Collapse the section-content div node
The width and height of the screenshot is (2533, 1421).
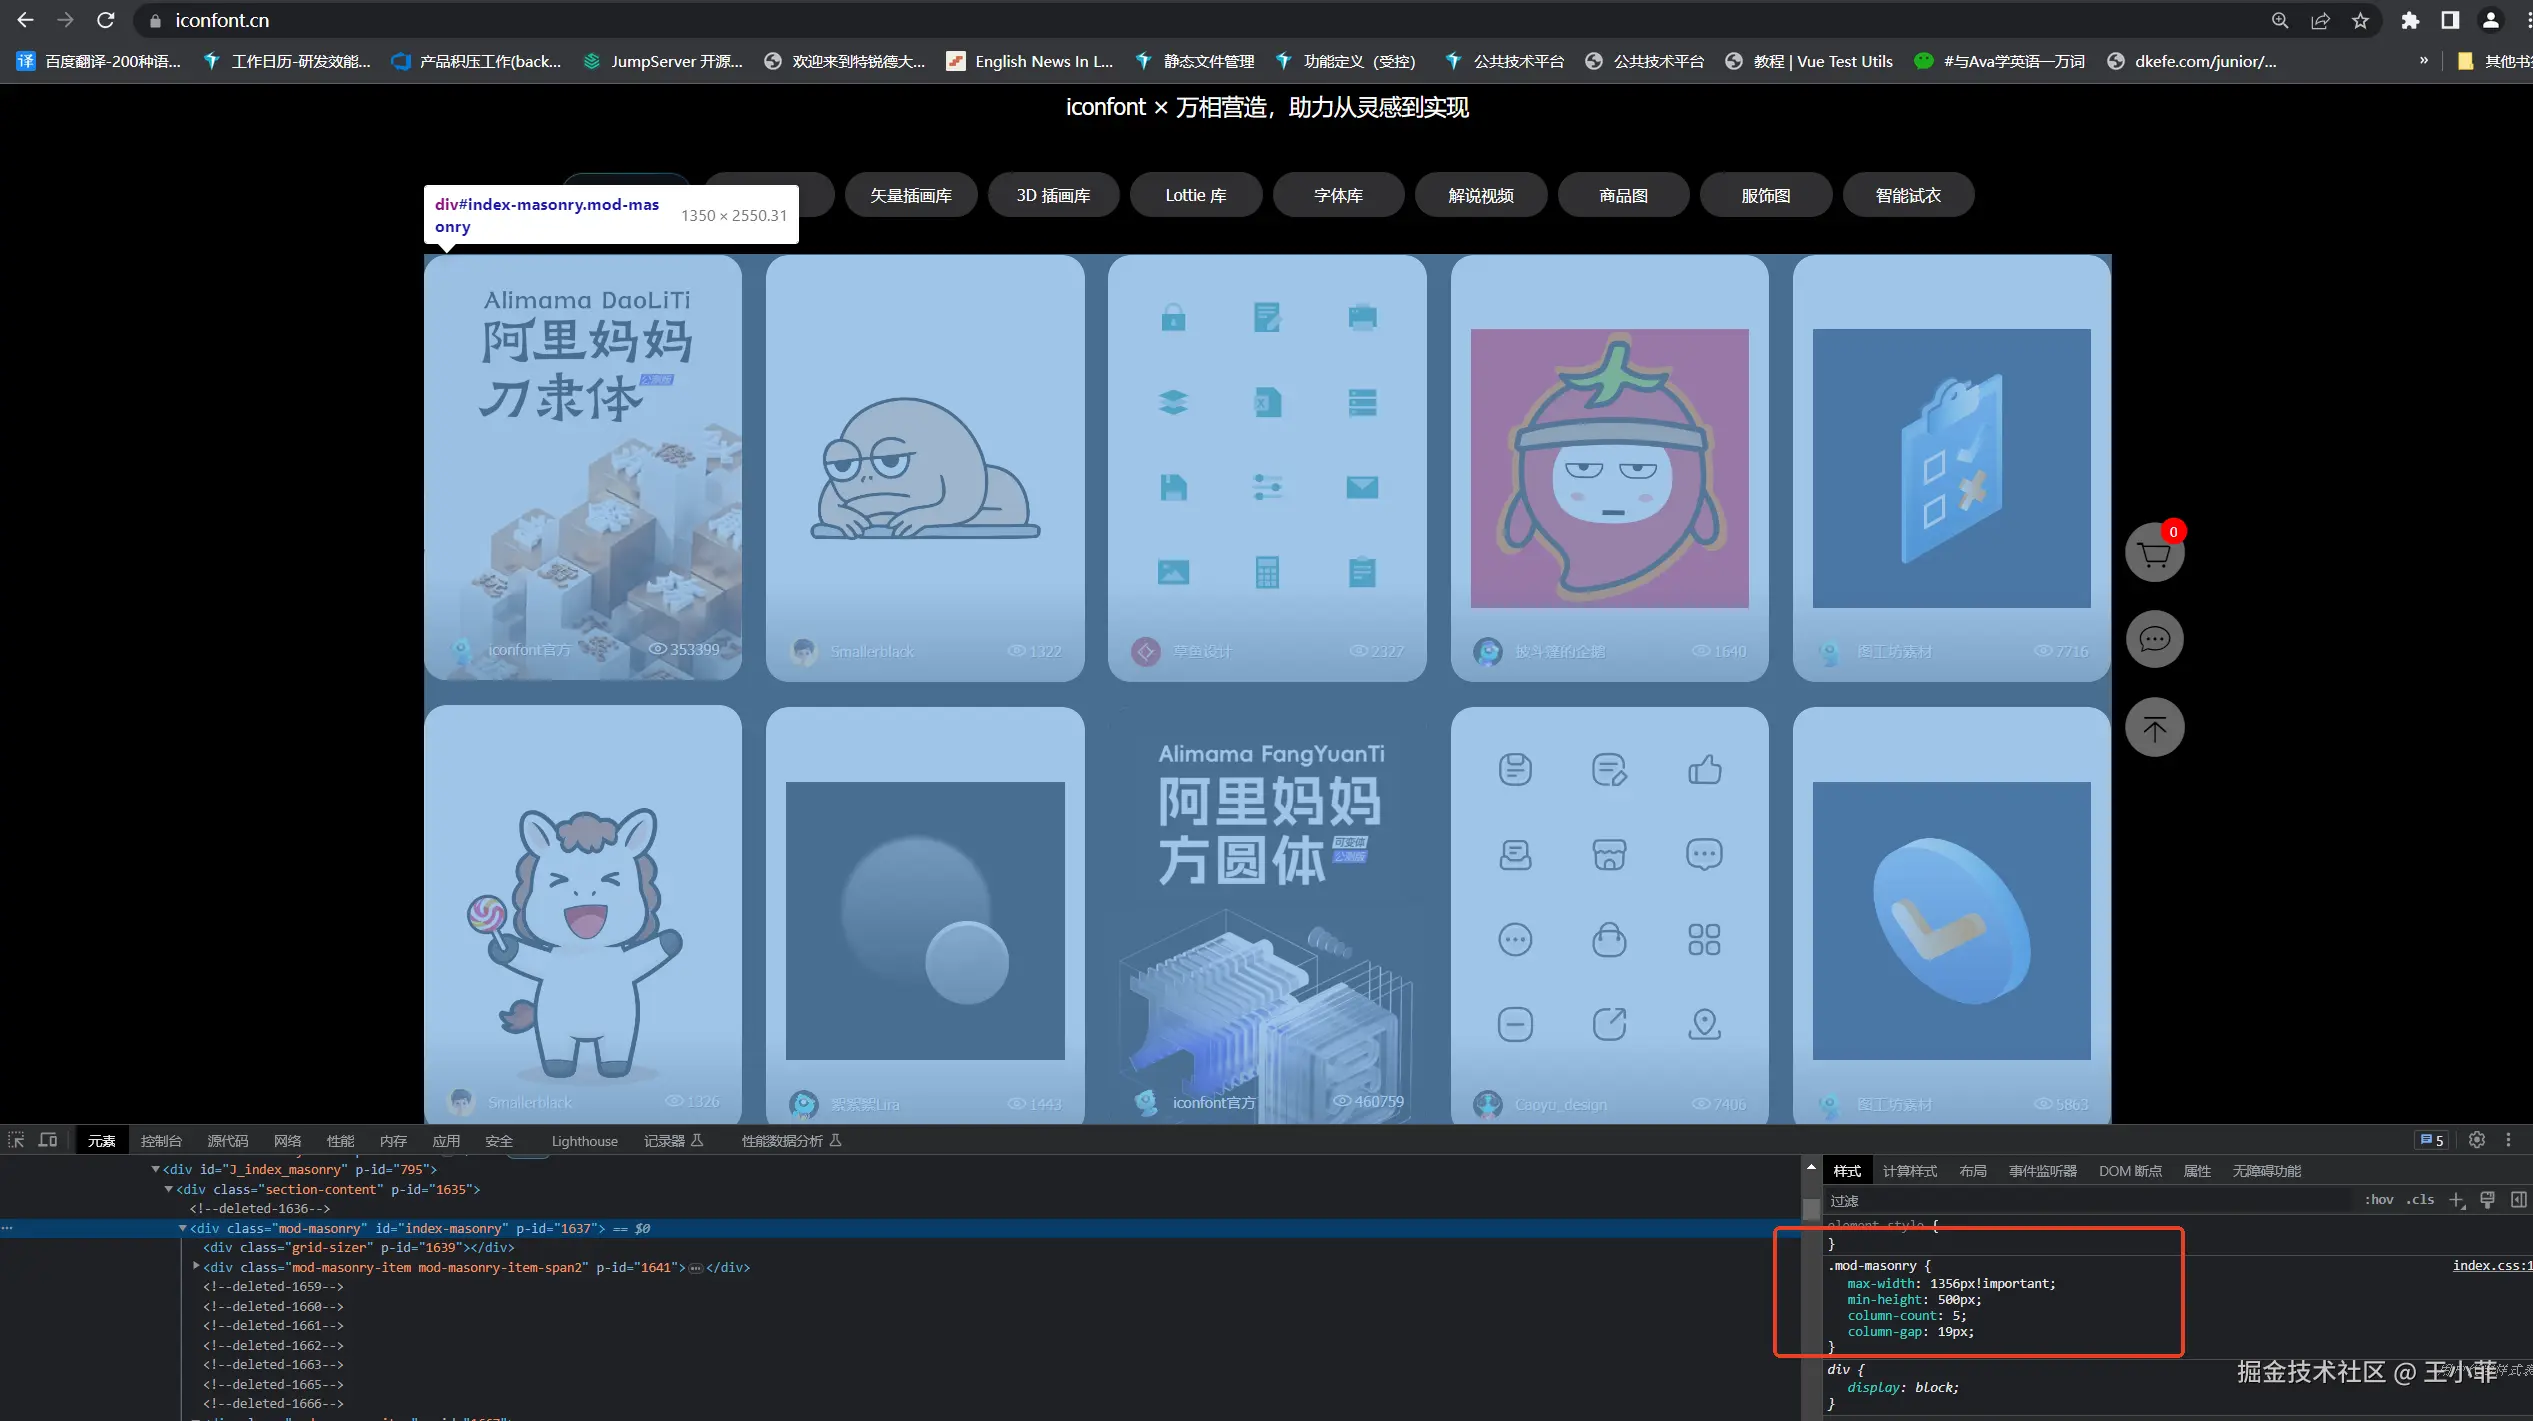(x=169, y=1189)
